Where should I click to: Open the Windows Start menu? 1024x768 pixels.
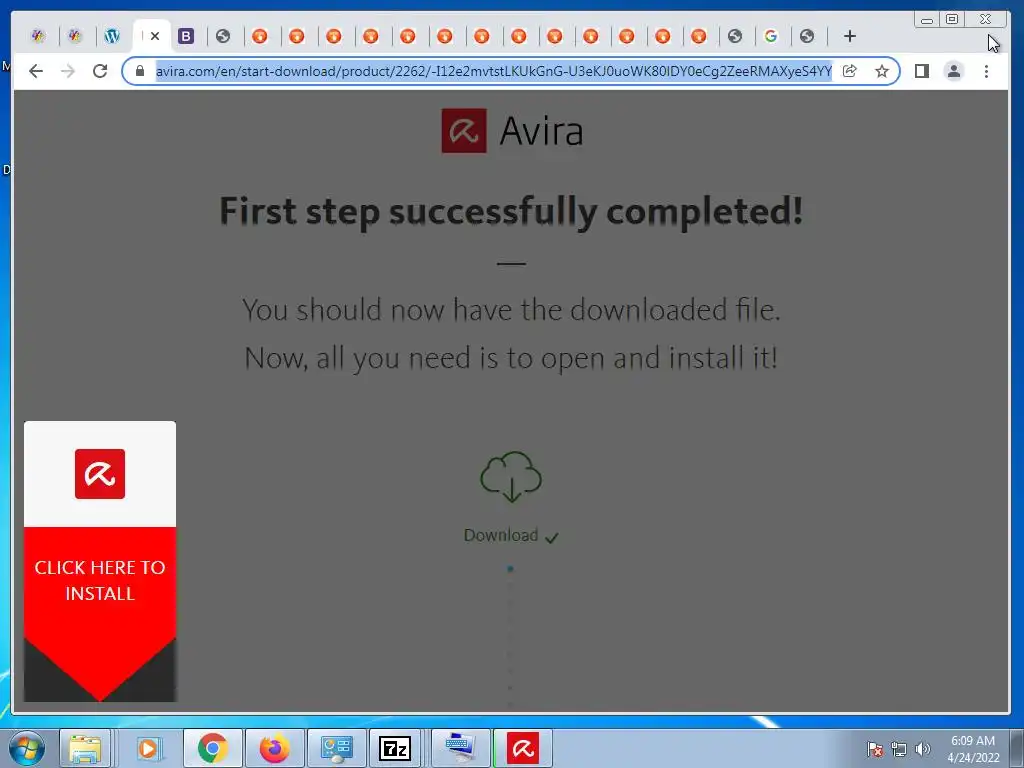(27, 748)
